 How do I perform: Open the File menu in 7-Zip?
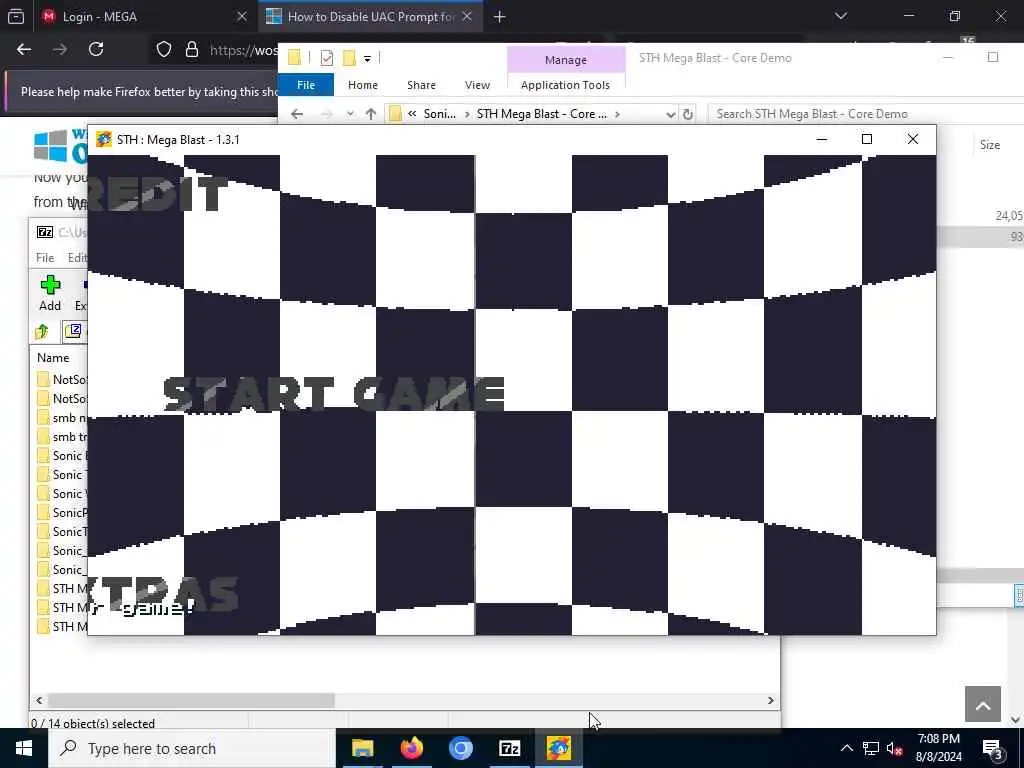[45, 257]
